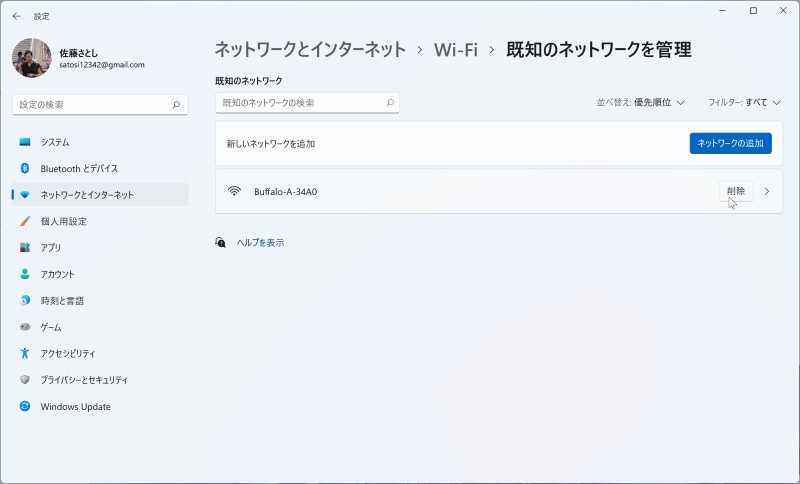Click the 個人用設定 paintbrush icon
This screenshot has height=484, width=800.
point(25,221)
